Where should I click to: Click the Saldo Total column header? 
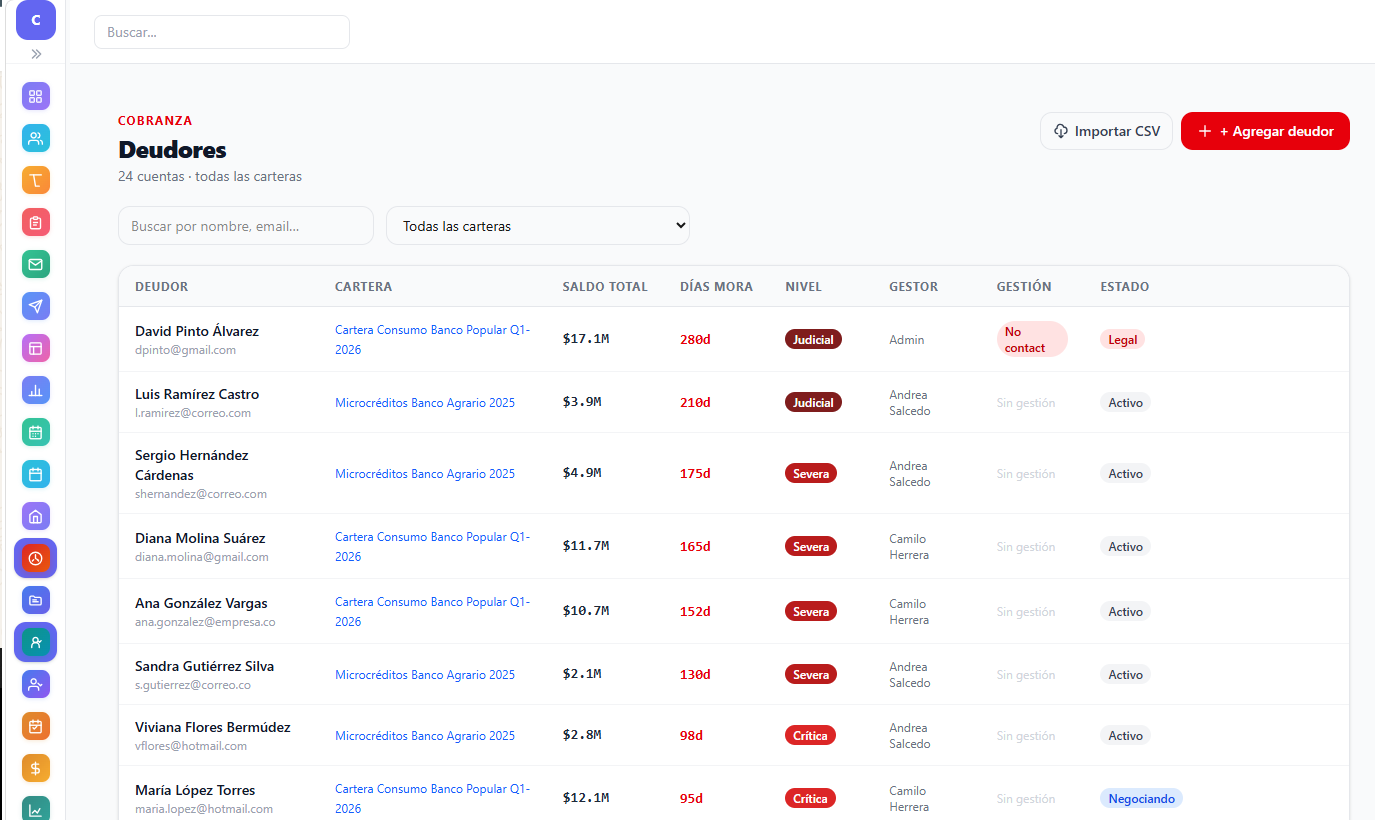(x=605, y=287)
